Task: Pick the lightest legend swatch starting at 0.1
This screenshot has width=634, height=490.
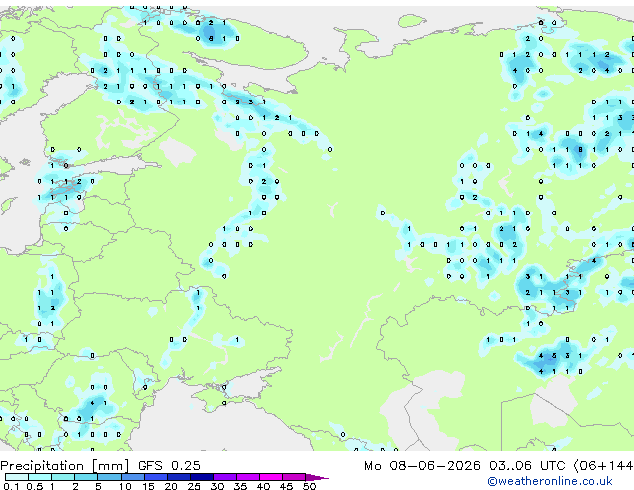Action: pyautogui.click(x=17, y=477)
